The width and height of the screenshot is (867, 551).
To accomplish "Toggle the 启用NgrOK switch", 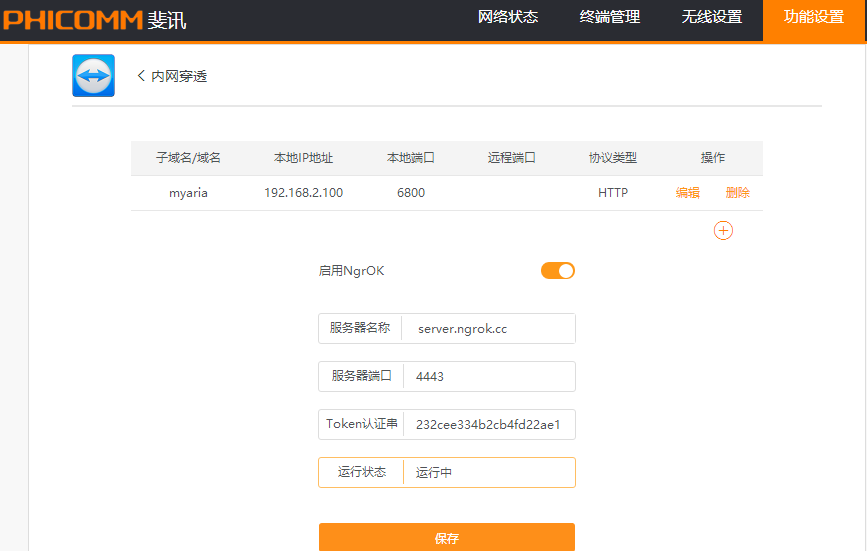I will pos(558,271).
